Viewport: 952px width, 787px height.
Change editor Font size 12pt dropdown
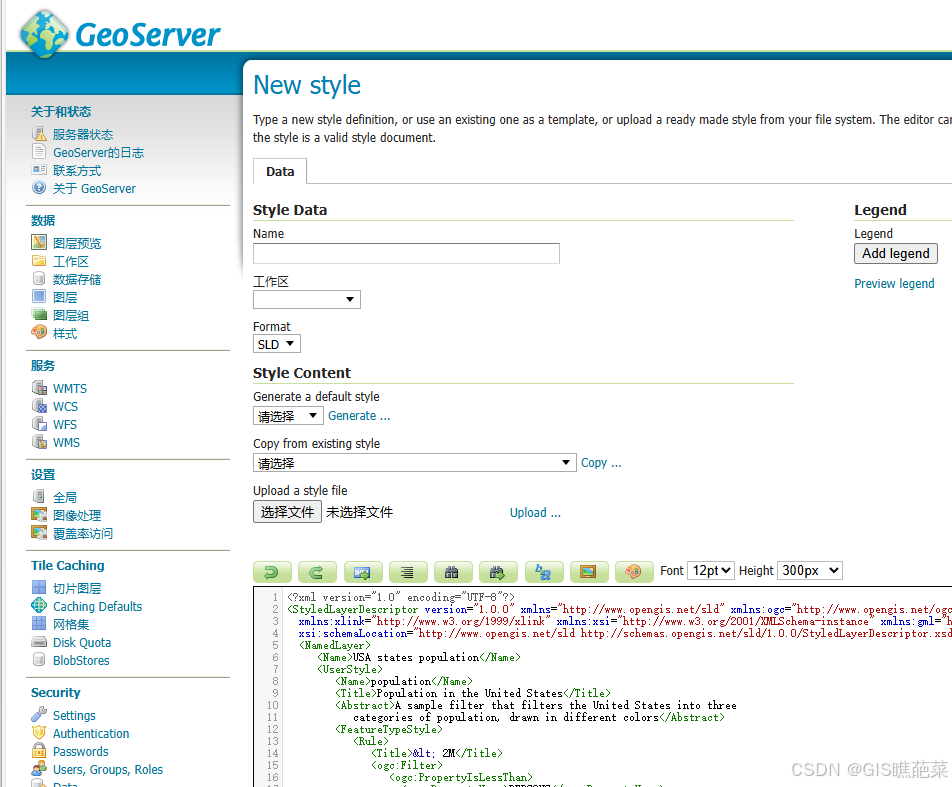point(711,570)
